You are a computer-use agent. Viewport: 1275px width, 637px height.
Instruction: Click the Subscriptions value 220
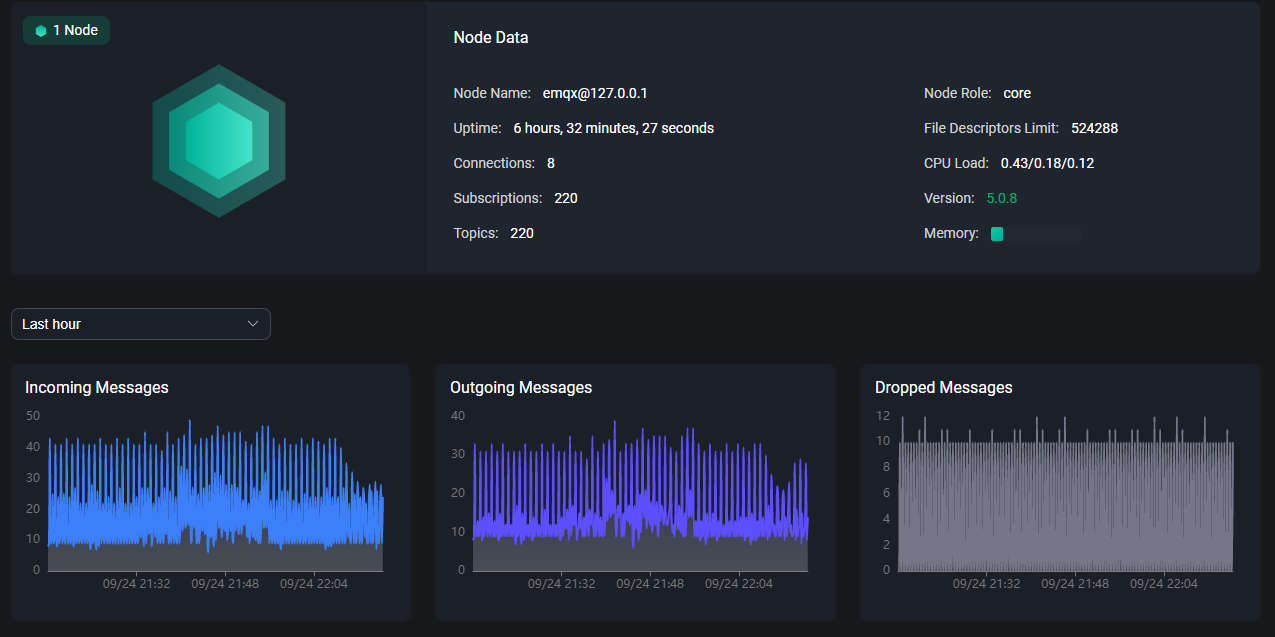click(x=566, y=198)
